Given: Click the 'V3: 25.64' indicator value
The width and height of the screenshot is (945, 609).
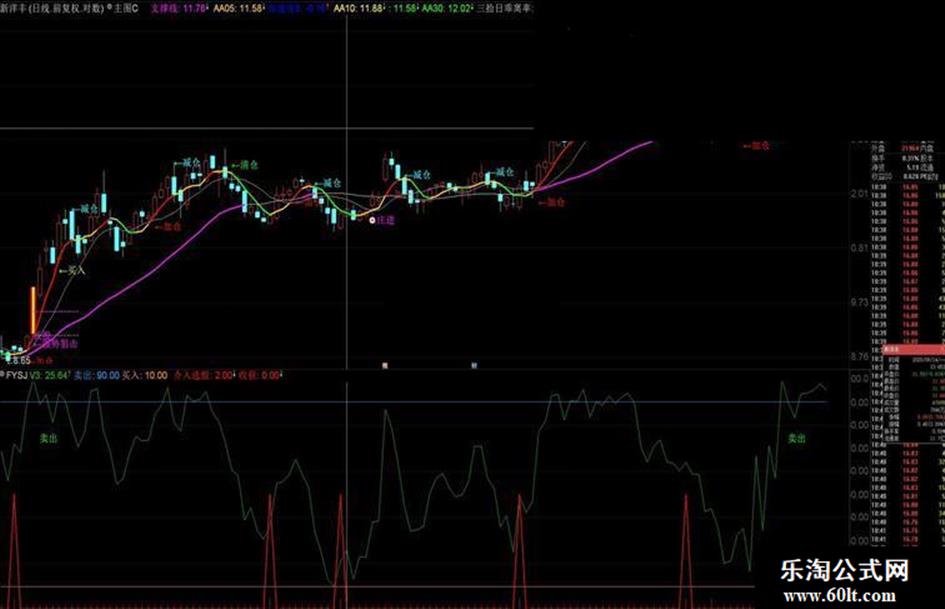Looking at the screenshot, I should click(50, 375).
